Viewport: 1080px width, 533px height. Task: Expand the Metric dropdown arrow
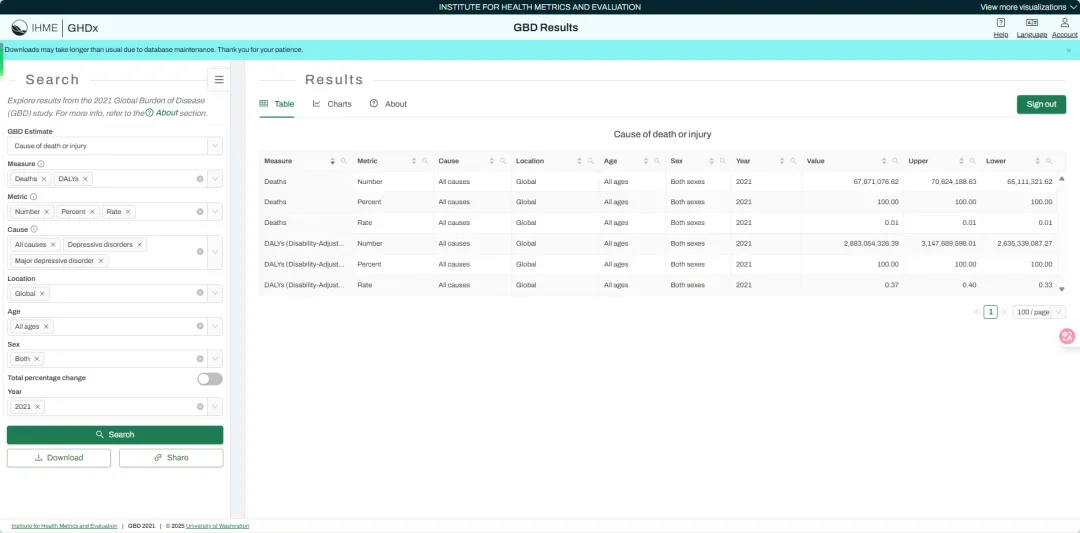click(216, 212)
